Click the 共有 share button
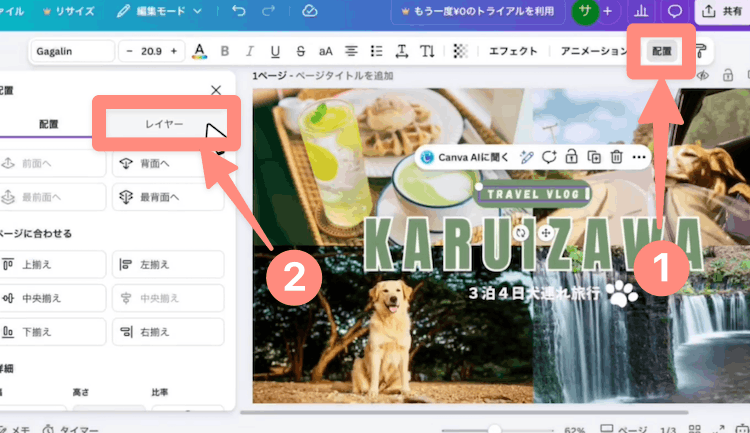The width and height of the screenshot is (750, 433). coord(722,11)
